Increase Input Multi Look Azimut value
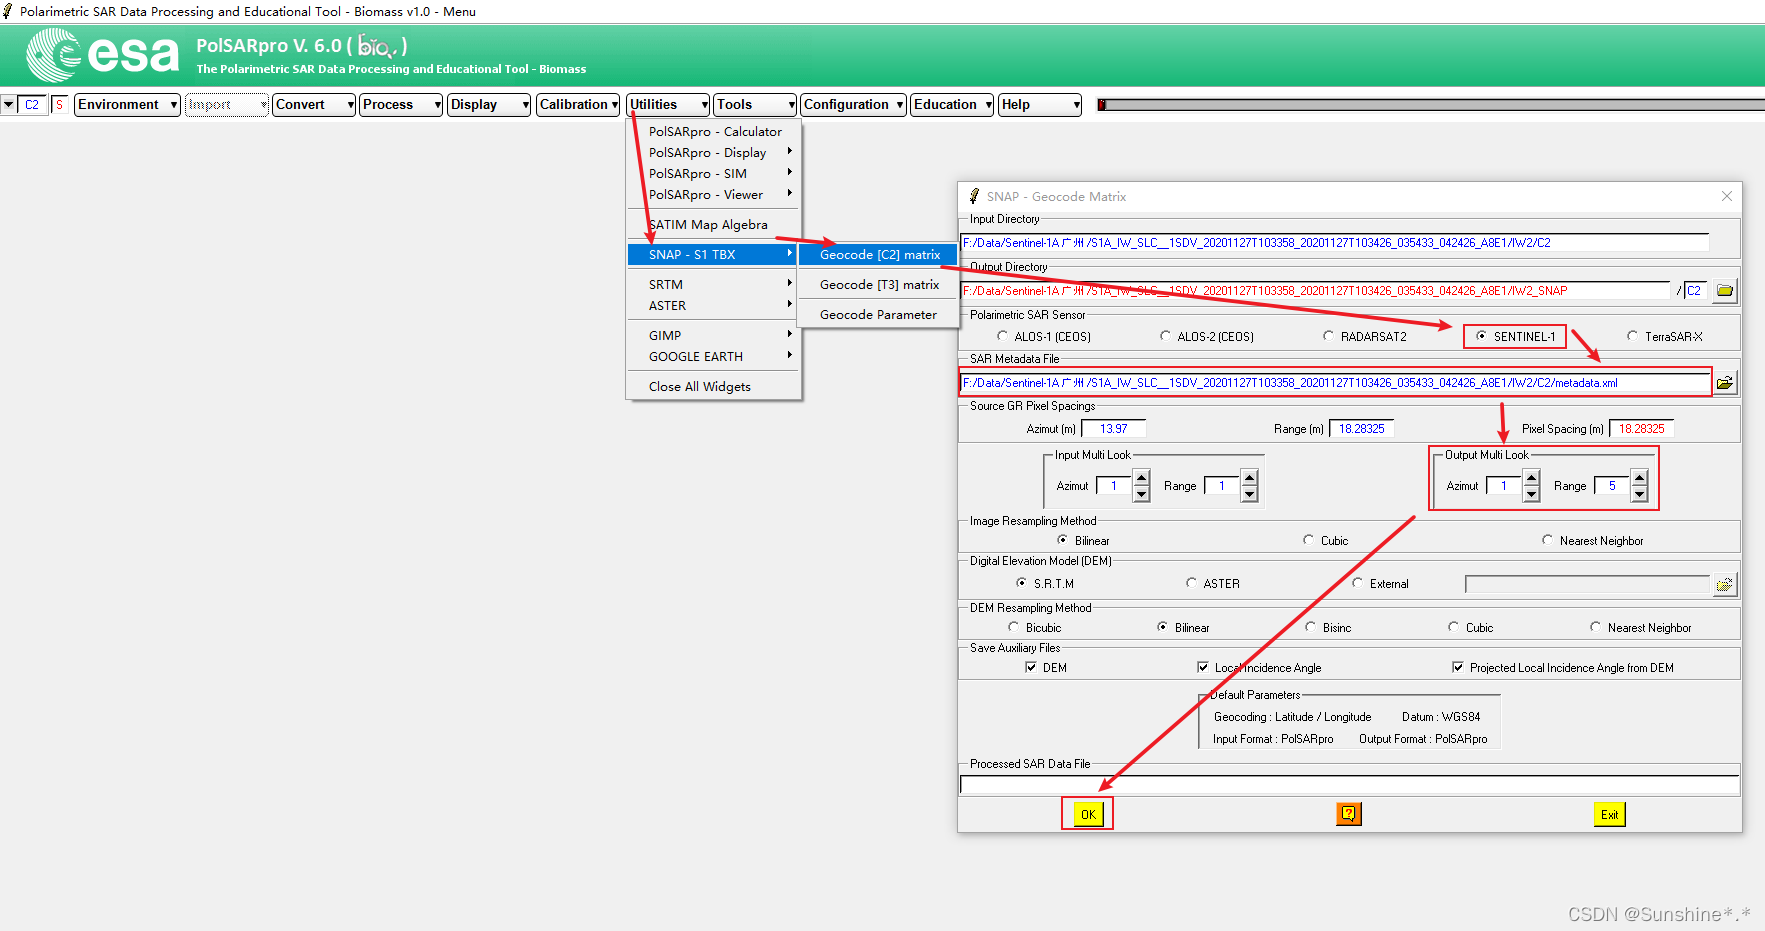Image resolution: width=1765 pixels, height=931 pixels. pos(1141,478)
